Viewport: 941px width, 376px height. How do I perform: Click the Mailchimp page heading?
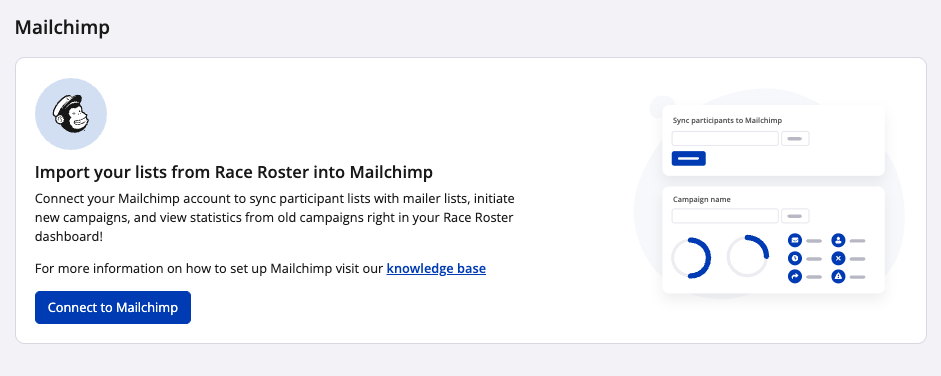[x=62, y=28]
